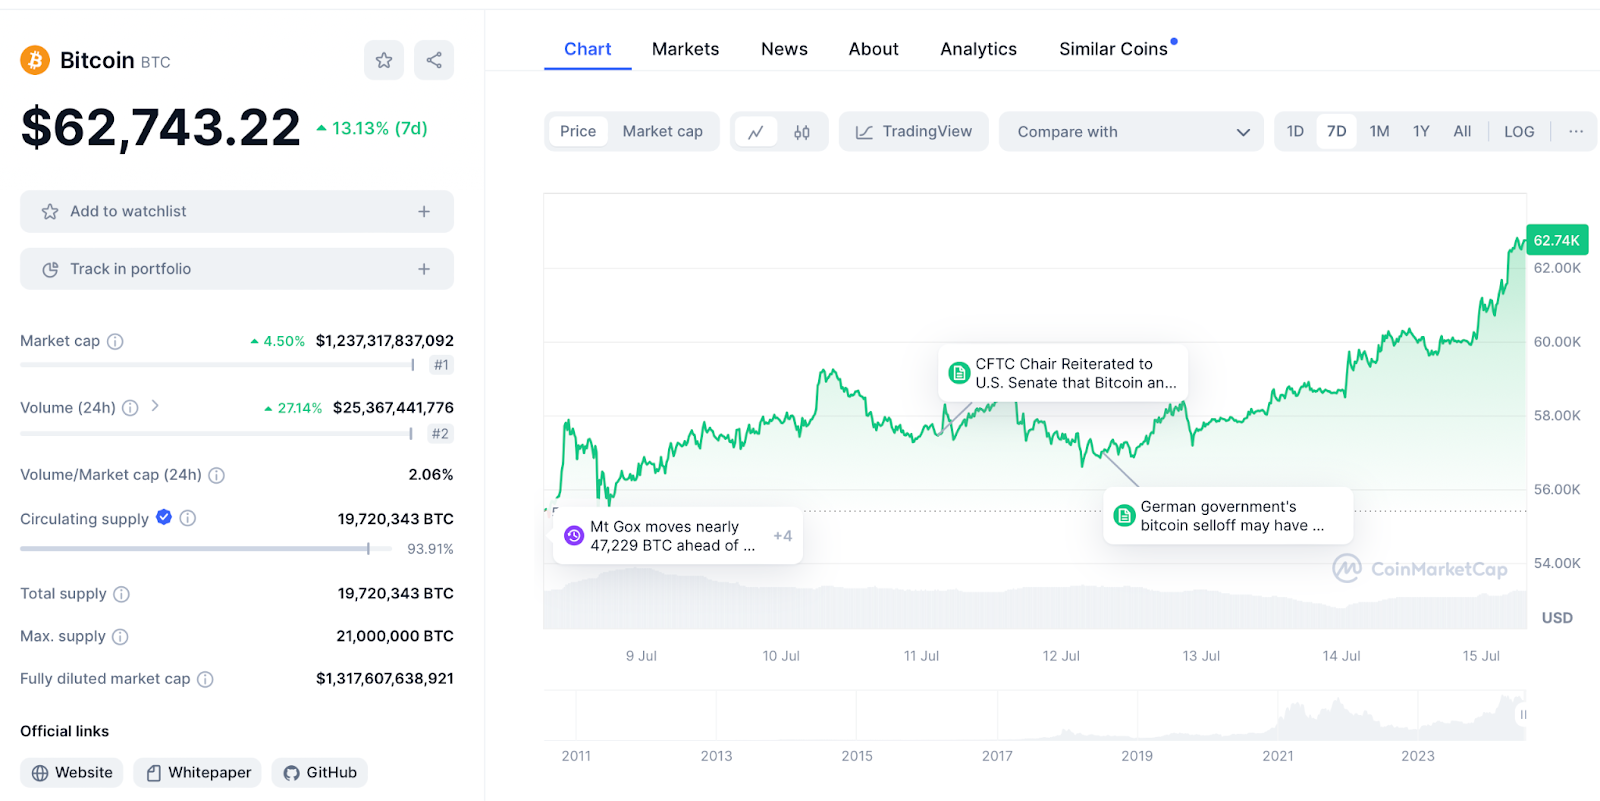Open the GitHub link
The height and width of the screenshot is (801, 1600).
coord(320,773)
